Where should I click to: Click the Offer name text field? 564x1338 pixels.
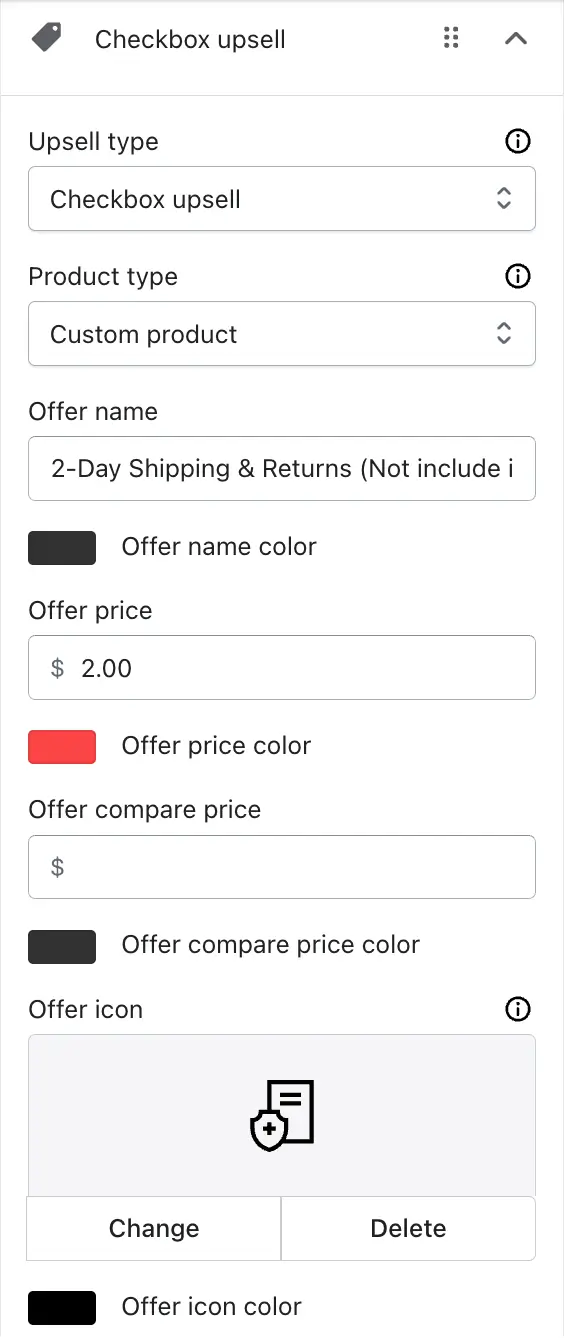tap(282, 468)
